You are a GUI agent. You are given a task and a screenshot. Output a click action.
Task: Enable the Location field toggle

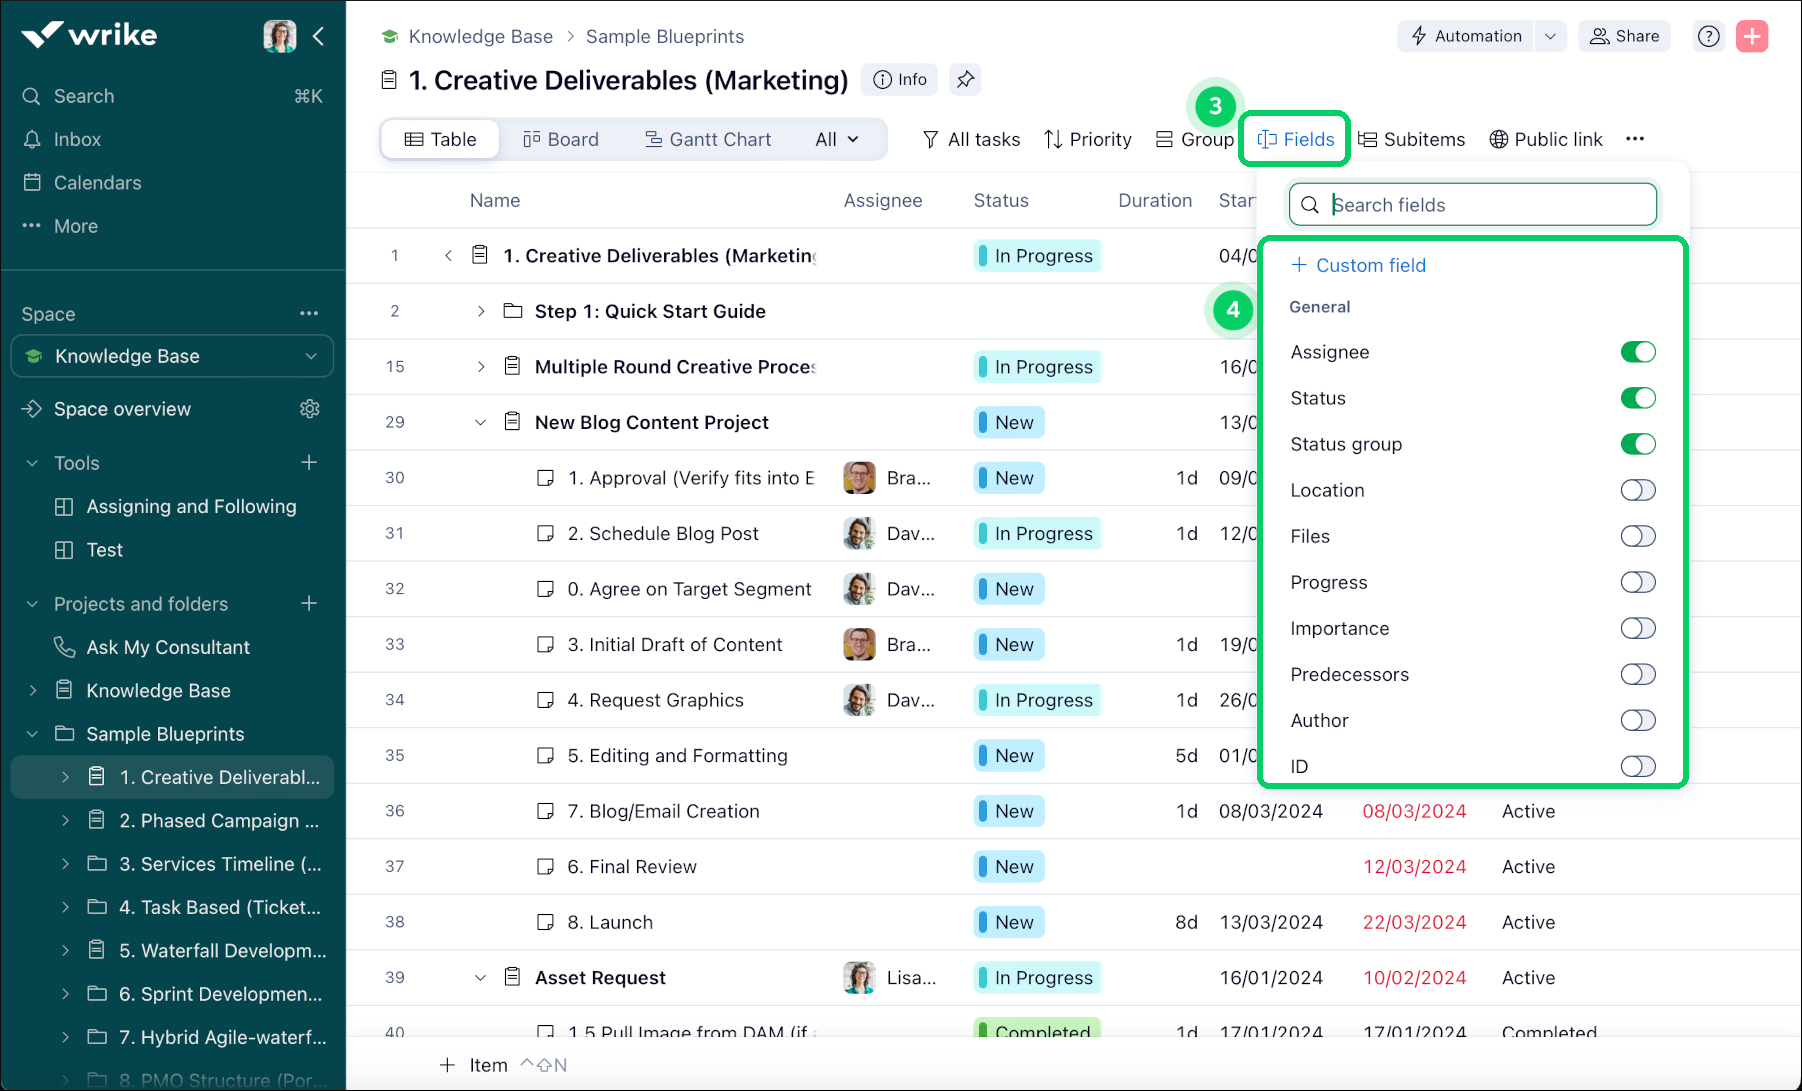1638,490
